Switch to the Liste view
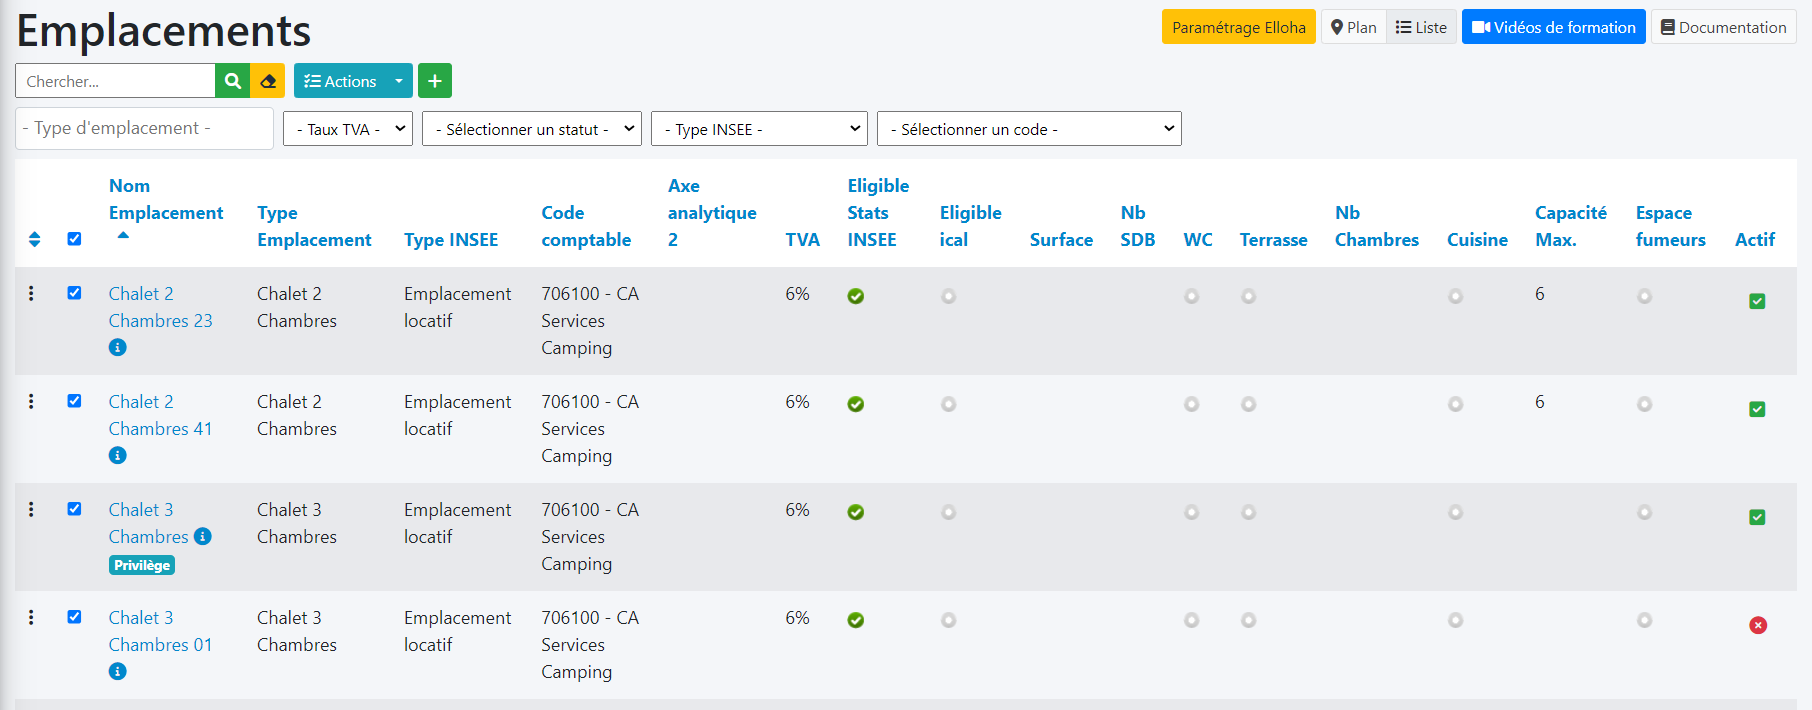This screenshot has height=710, width=1812. [1421, 27]
